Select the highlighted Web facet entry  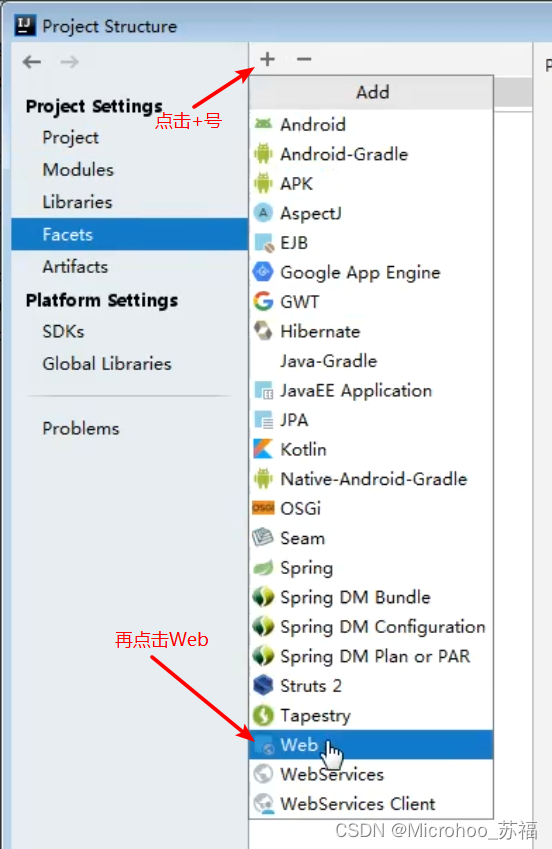371,744
